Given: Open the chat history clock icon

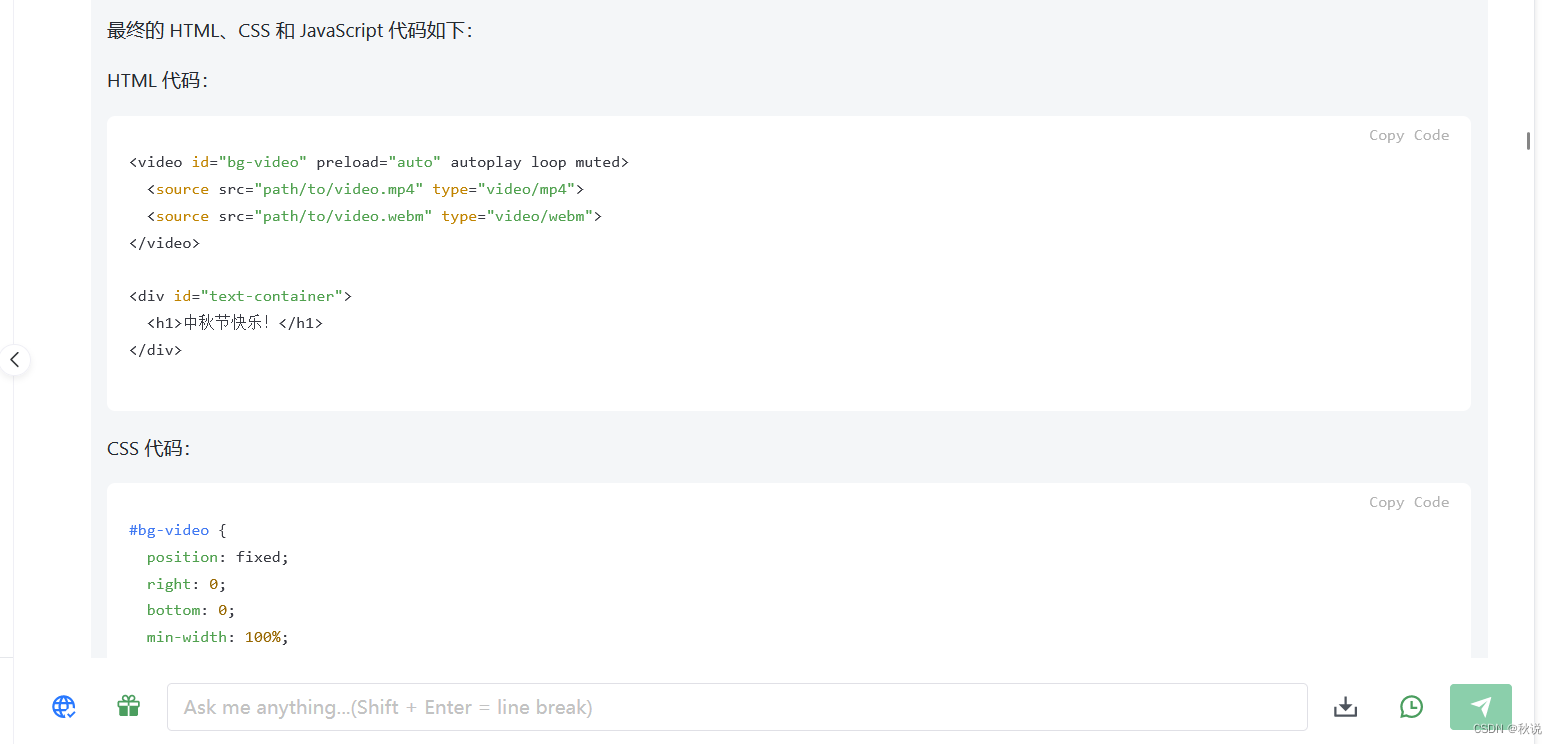Looking at the screenshot, I should pos(1411,707).
